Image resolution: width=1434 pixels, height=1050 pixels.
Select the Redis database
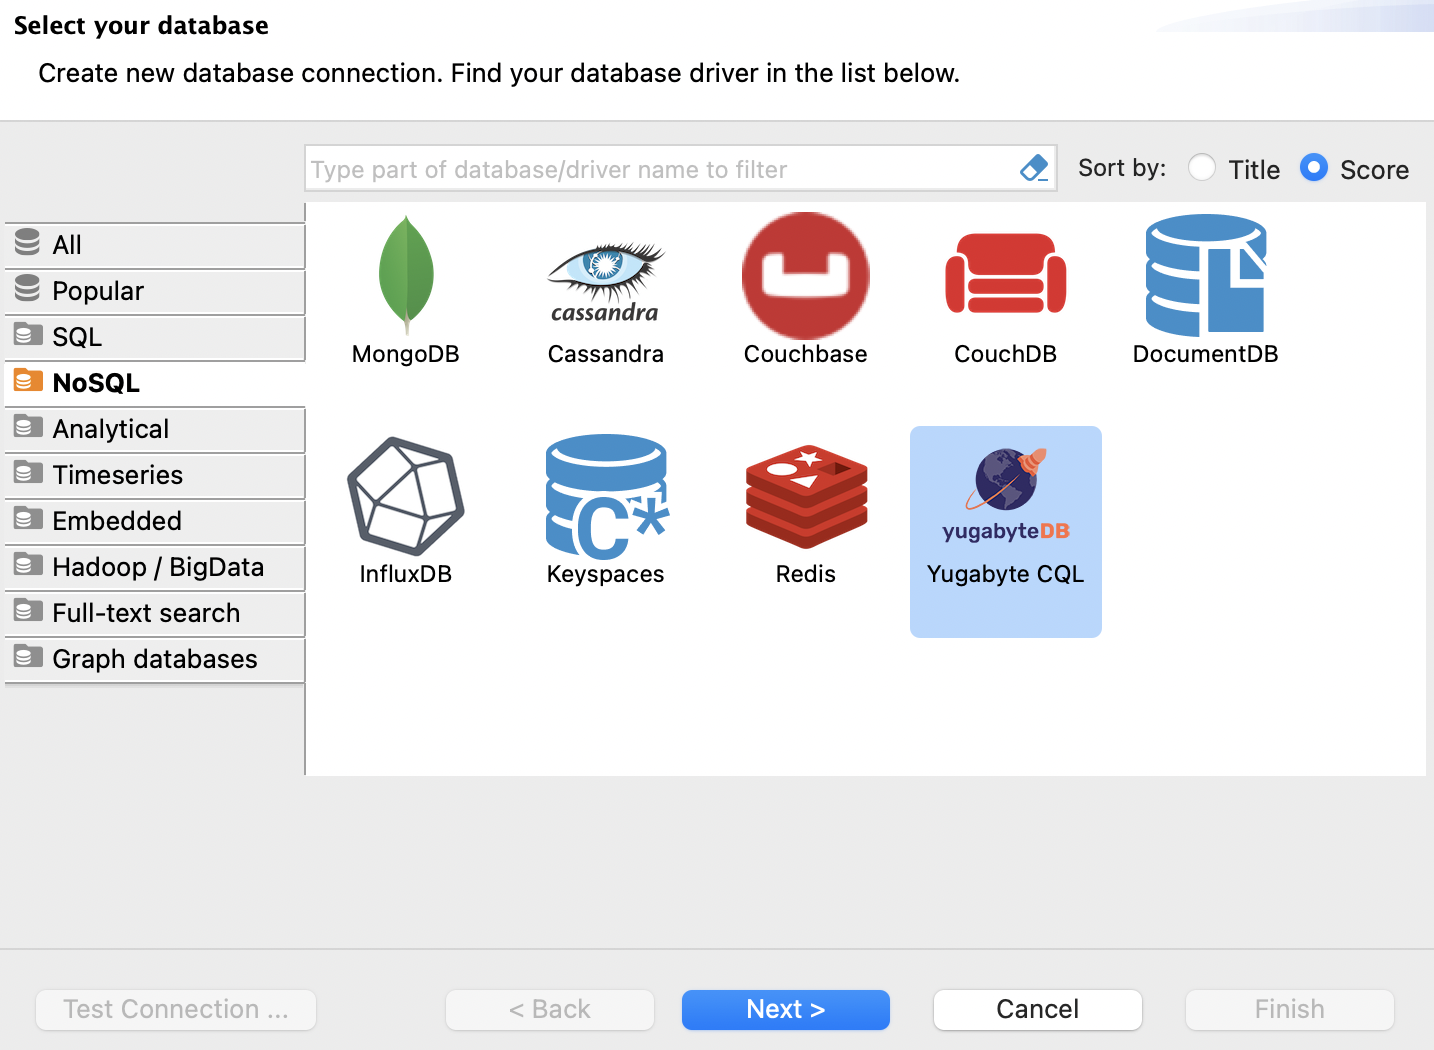(x=805, y=510)
